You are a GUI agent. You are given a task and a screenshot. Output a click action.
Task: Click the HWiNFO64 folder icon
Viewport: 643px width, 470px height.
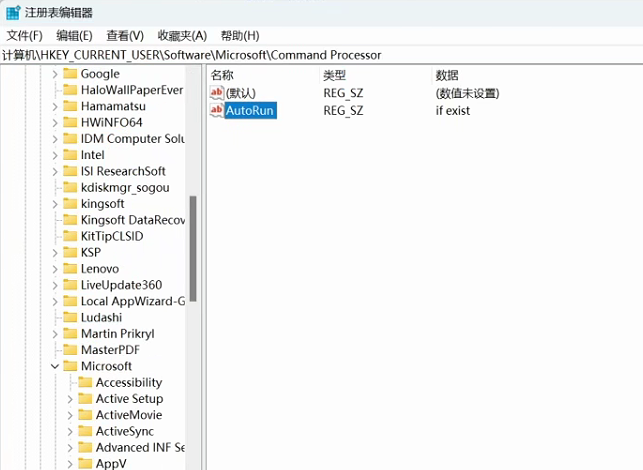click(70, 123)
